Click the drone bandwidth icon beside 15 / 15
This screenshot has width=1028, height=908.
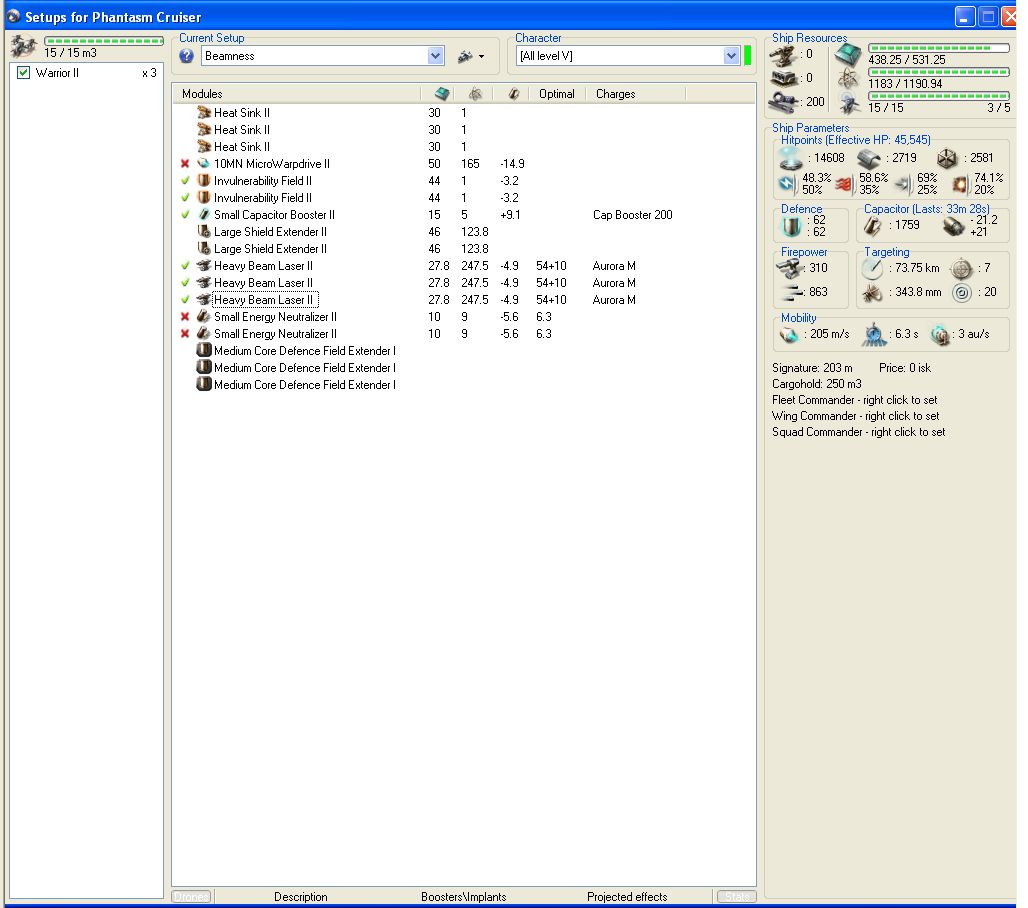[850, 103]
